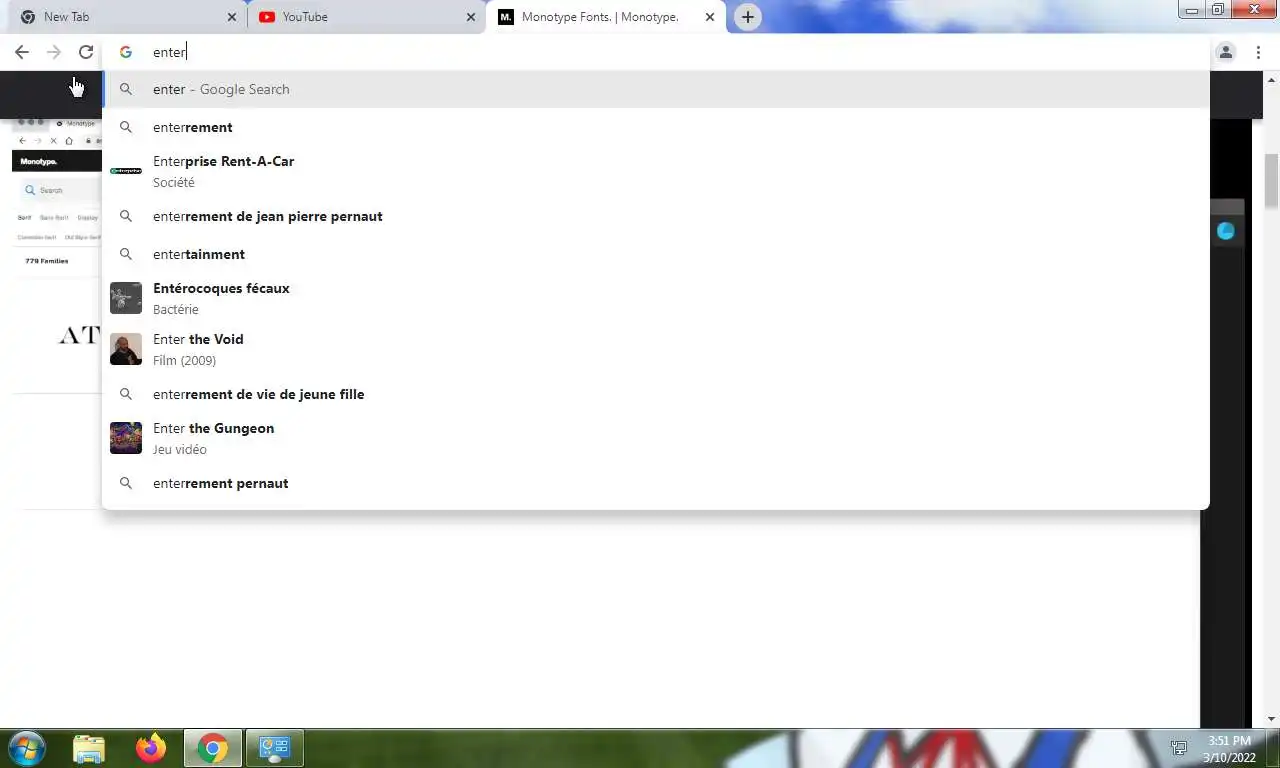
Task: Click the scrollbar up arrow
Action: tap(1272, 78)
